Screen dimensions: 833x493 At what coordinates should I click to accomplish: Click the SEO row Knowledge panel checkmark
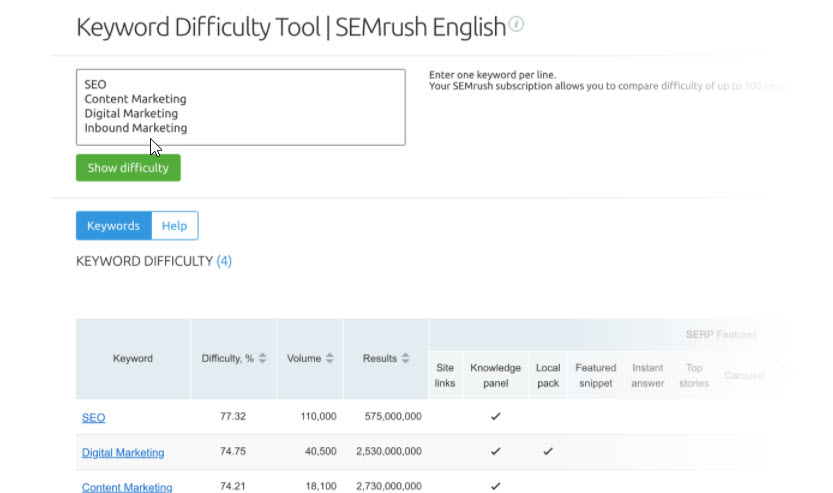click(x=496, y=416)
